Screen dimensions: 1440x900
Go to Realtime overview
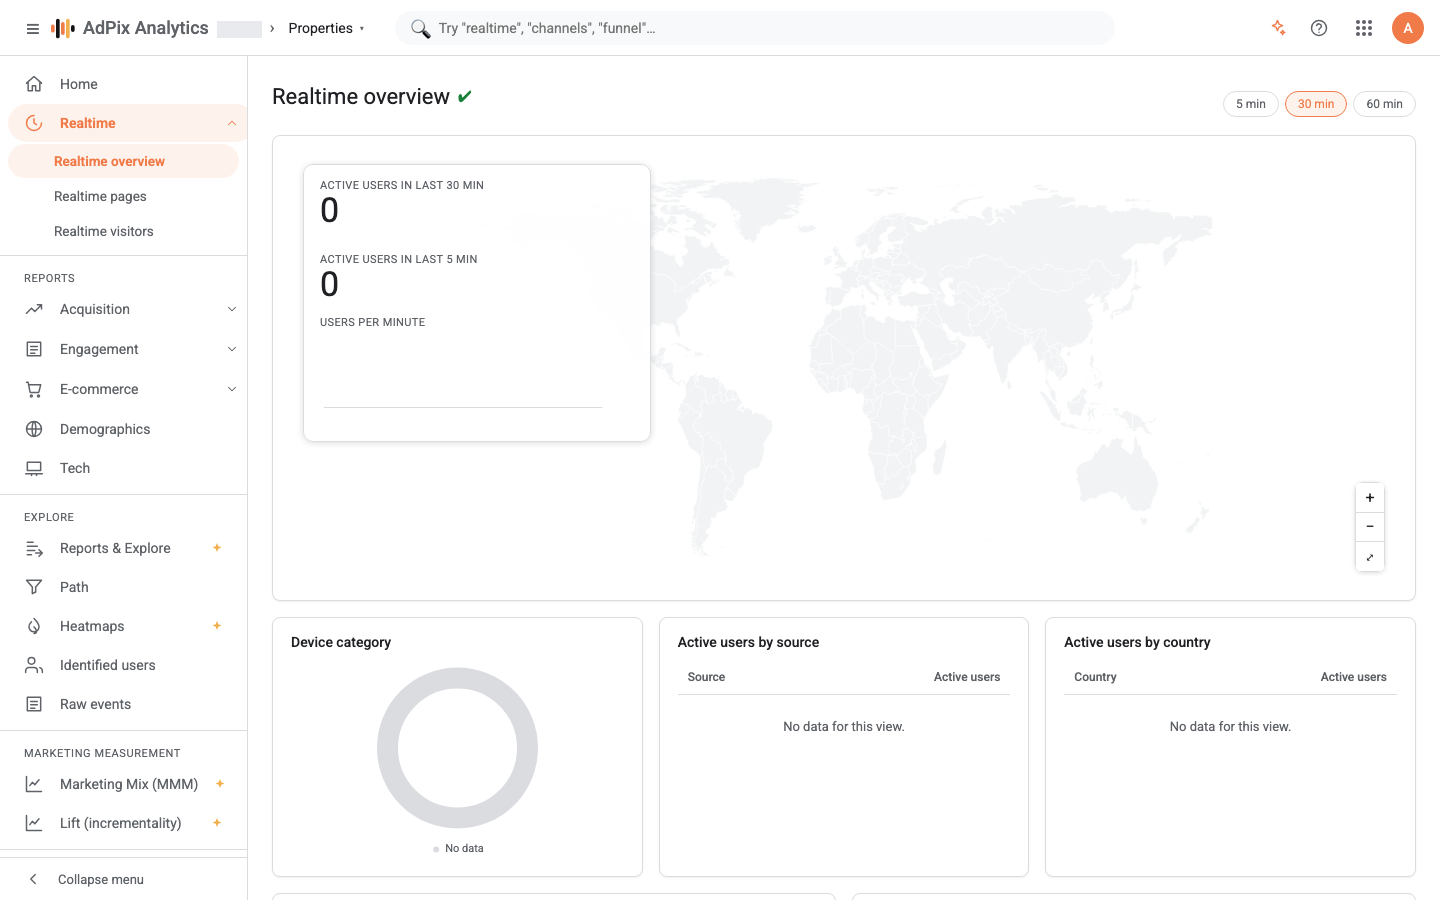pyautogui.click(x=124, y=161)
